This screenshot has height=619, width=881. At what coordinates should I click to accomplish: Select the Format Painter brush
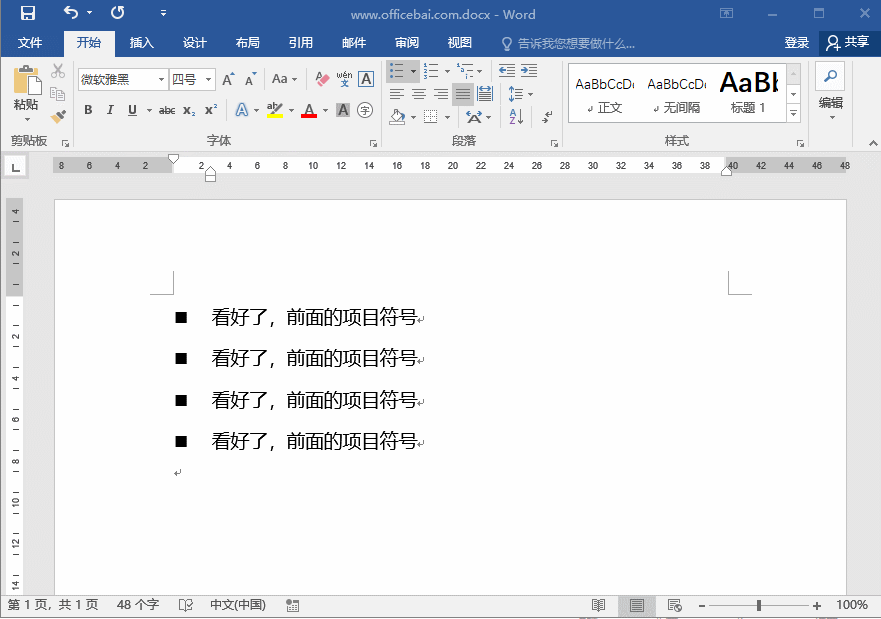point(58,116)
